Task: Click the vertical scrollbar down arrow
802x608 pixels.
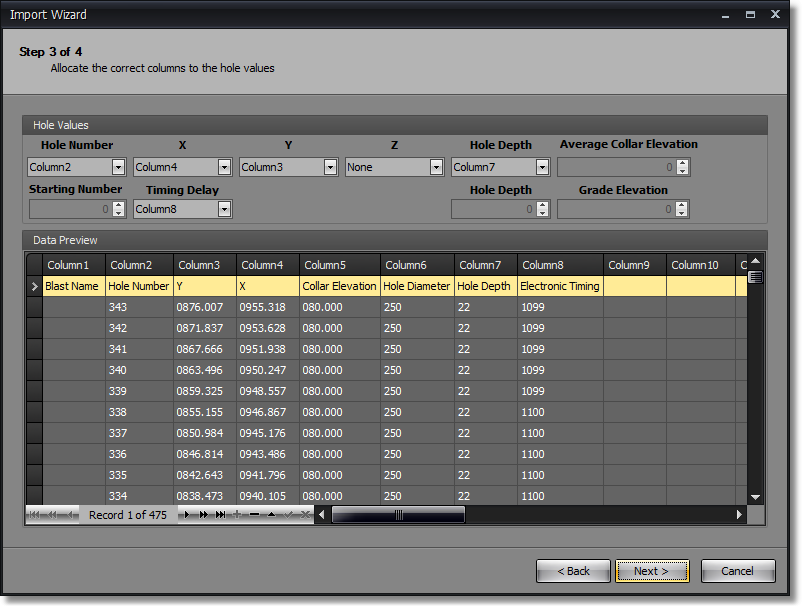Action: [x=755, y=497]
